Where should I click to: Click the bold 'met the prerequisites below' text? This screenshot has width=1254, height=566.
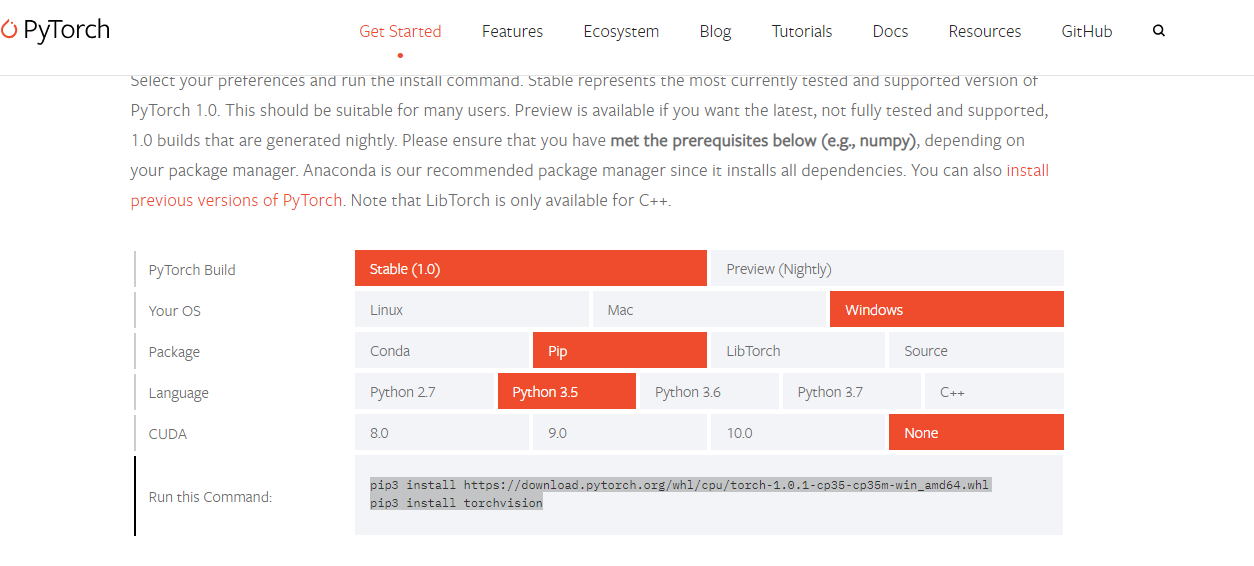[x=765, y=140]
